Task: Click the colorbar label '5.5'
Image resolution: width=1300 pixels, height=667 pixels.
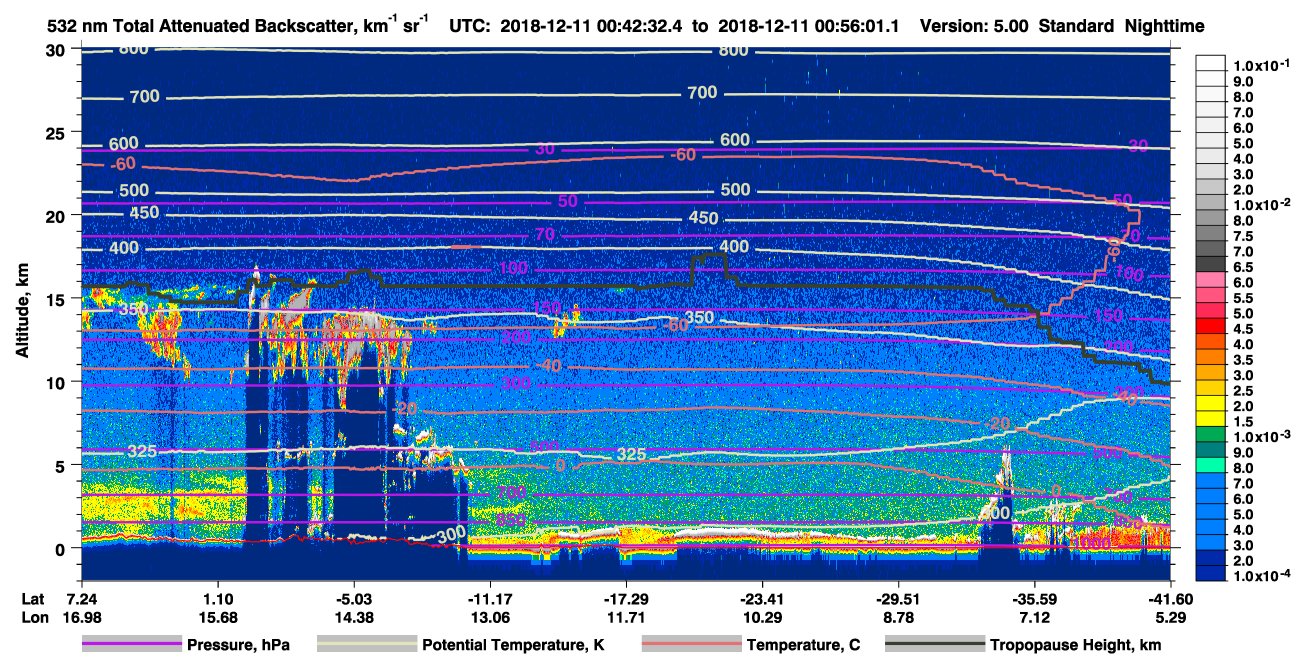Action: click(1243, 298)
